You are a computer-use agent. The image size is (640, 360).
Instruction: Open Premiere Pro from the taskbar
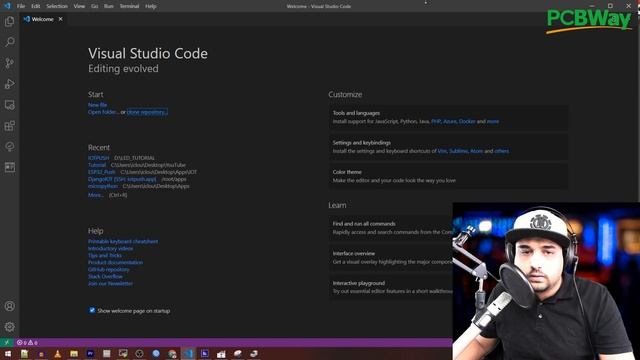point(90,353)
